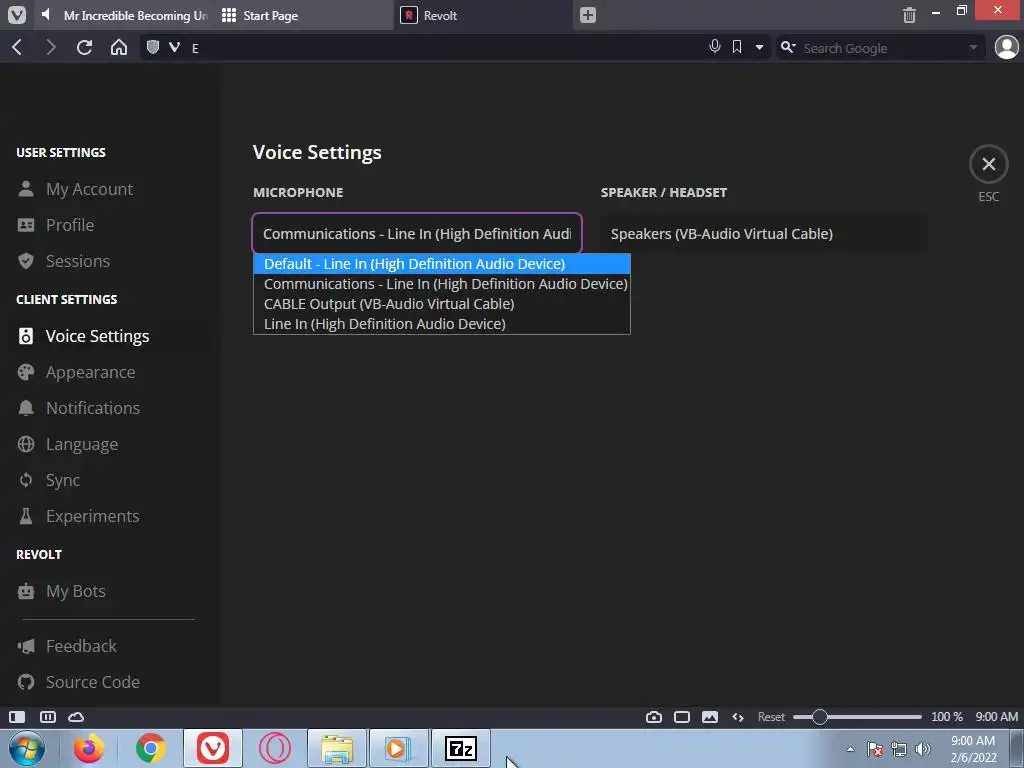Close settings with the ESC X button
This screenshot has height=768, width=1024.
(988, 164)
